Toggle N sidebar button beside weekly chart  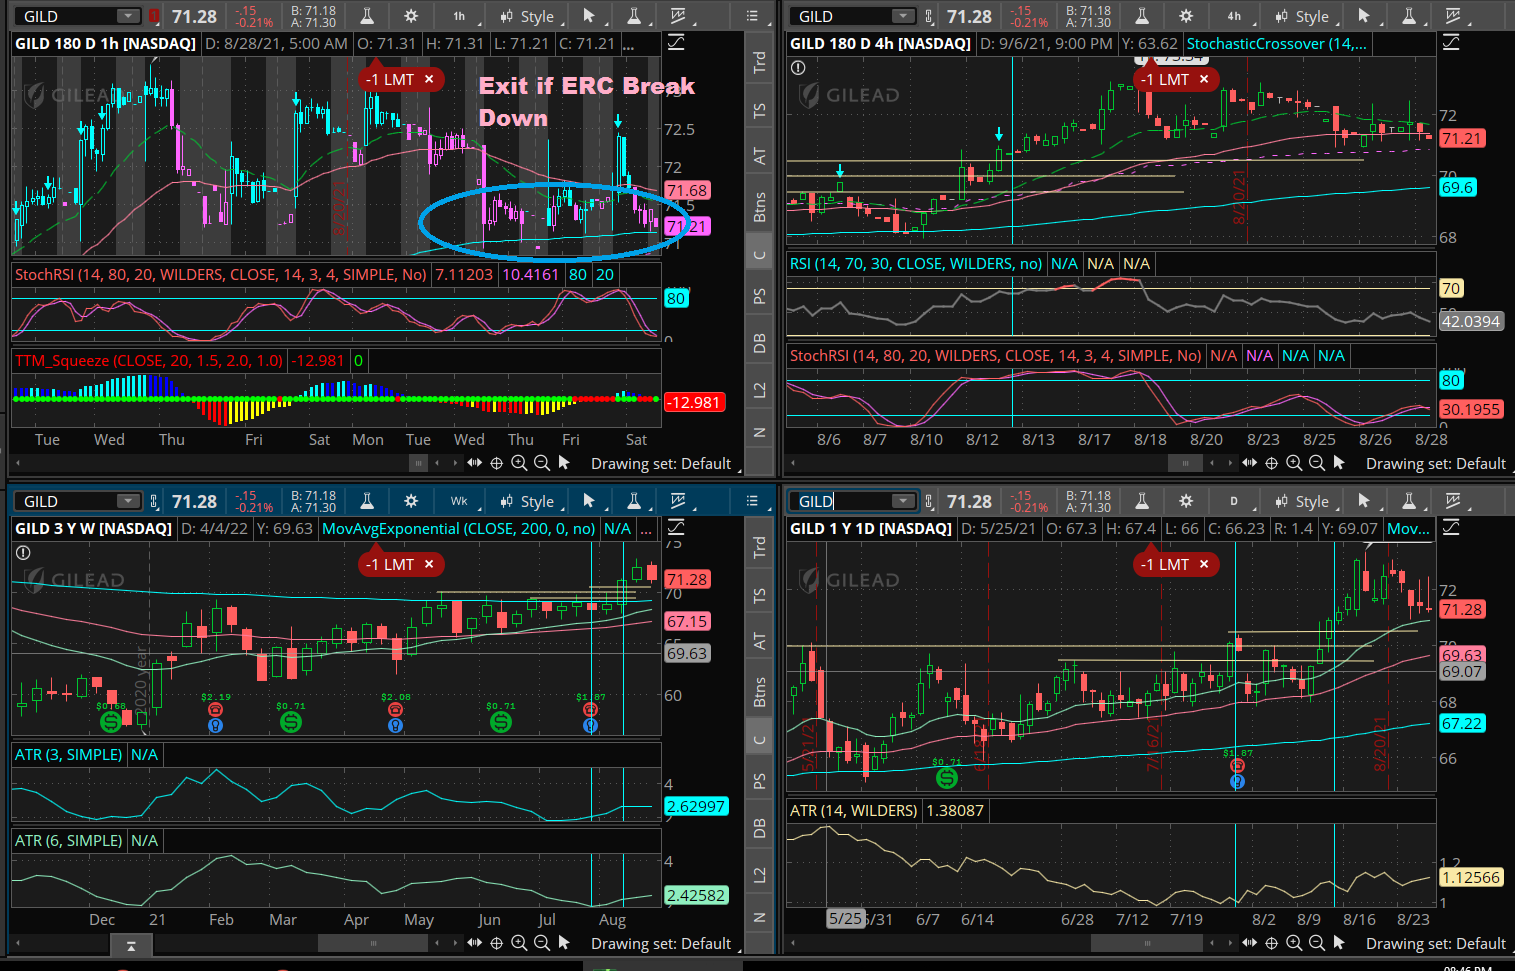tap(760, 917)
